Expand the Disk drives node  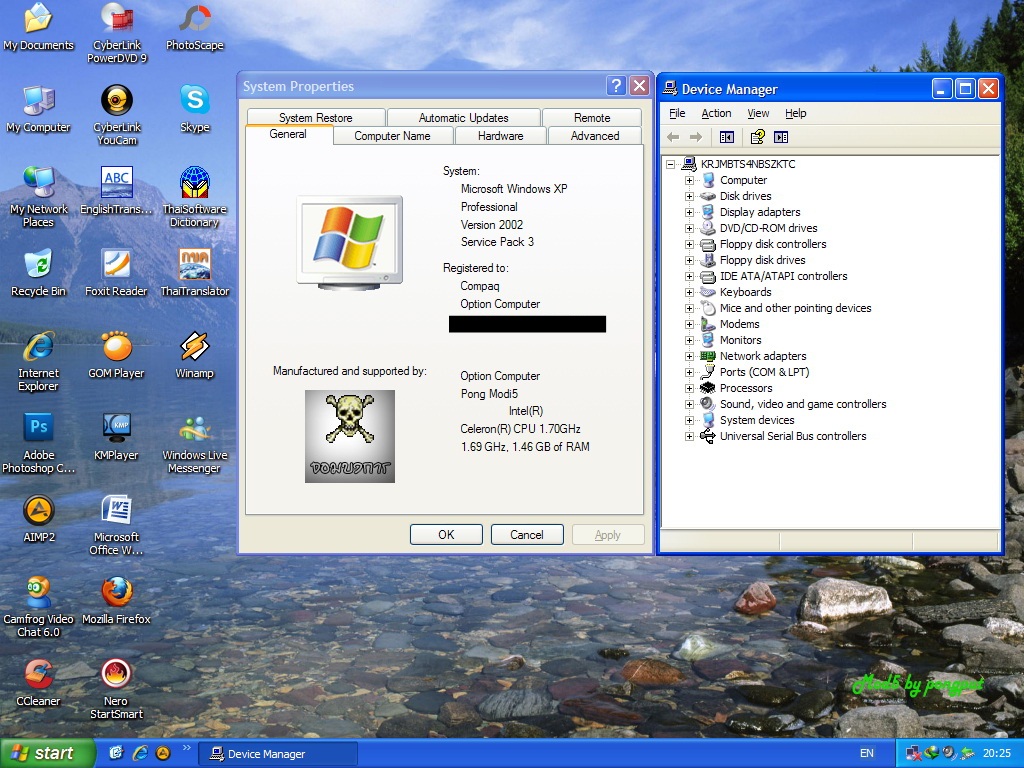pyautogui.click(x=689, y=196)
